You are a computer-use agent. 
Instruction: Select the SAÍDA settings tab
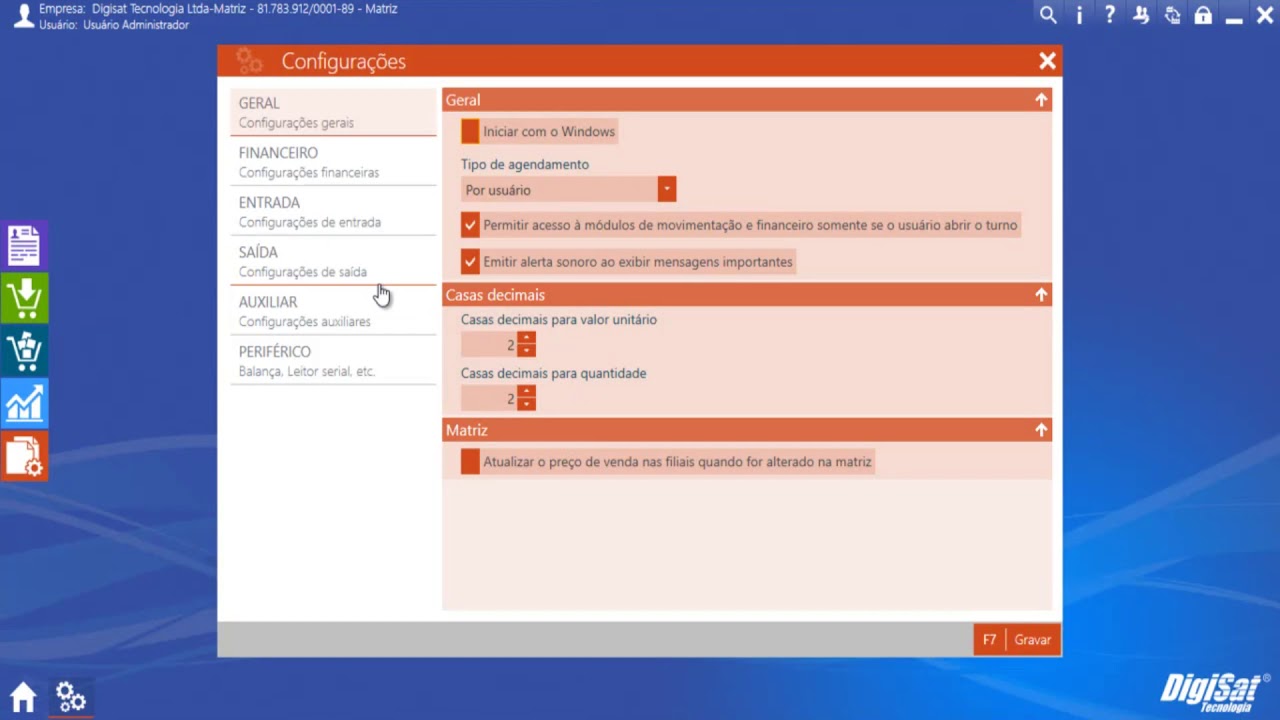click(x=333, y=261)
